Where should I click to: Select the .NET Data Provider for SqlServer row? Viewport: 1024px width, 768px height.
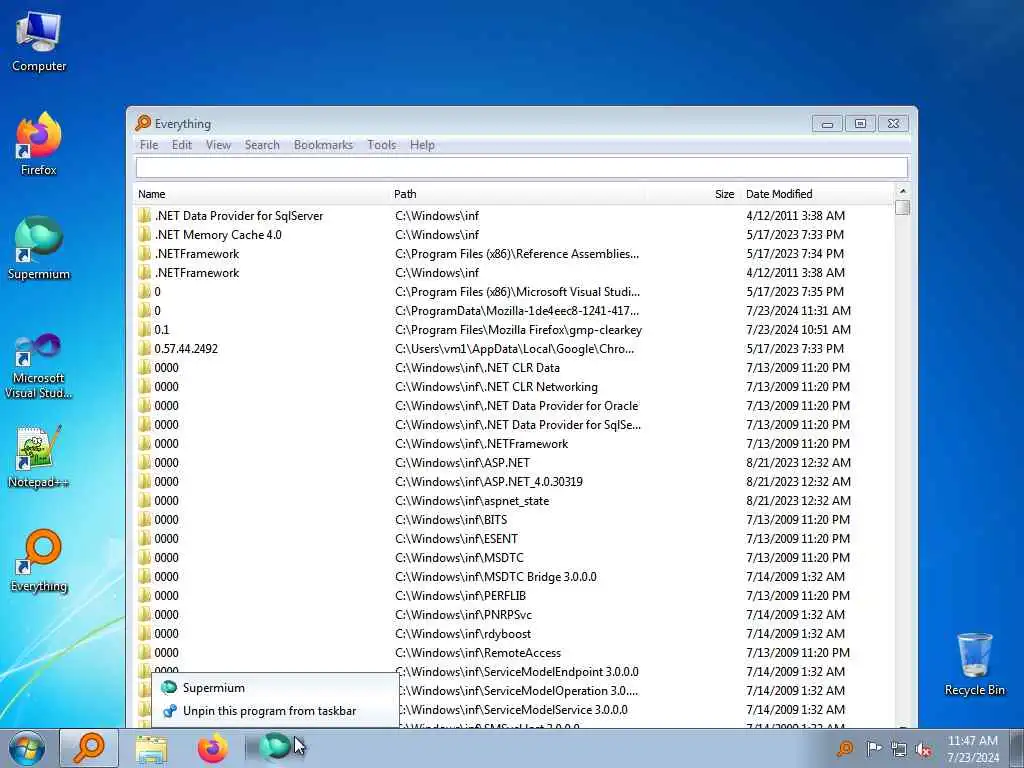[515, 216]
